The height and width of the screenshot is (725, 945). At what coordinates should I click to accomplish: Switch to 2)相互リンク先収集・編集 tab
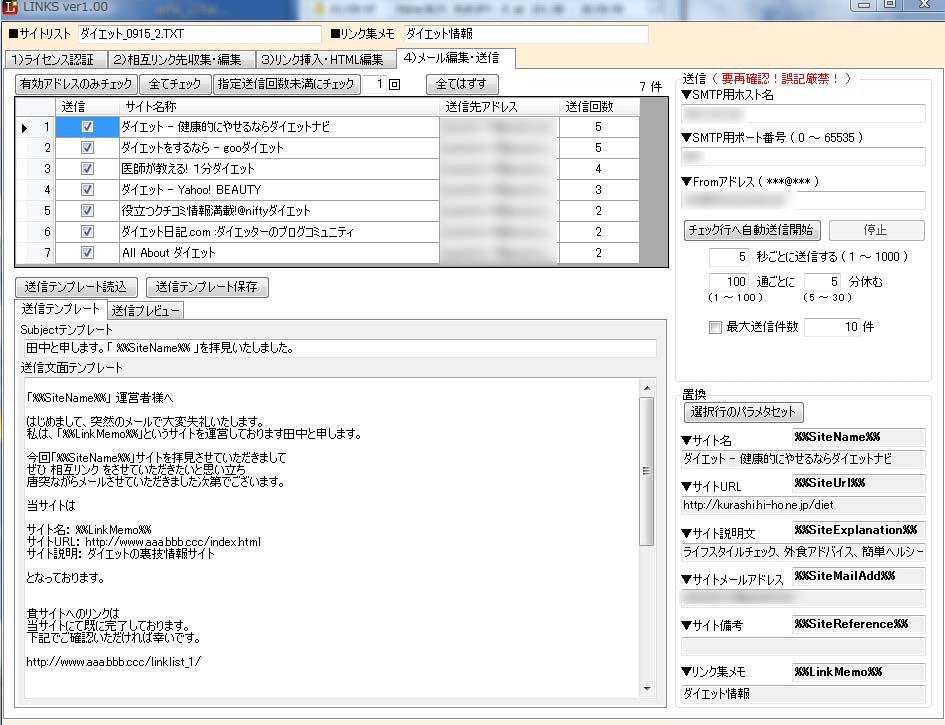(x=181, y=59)
